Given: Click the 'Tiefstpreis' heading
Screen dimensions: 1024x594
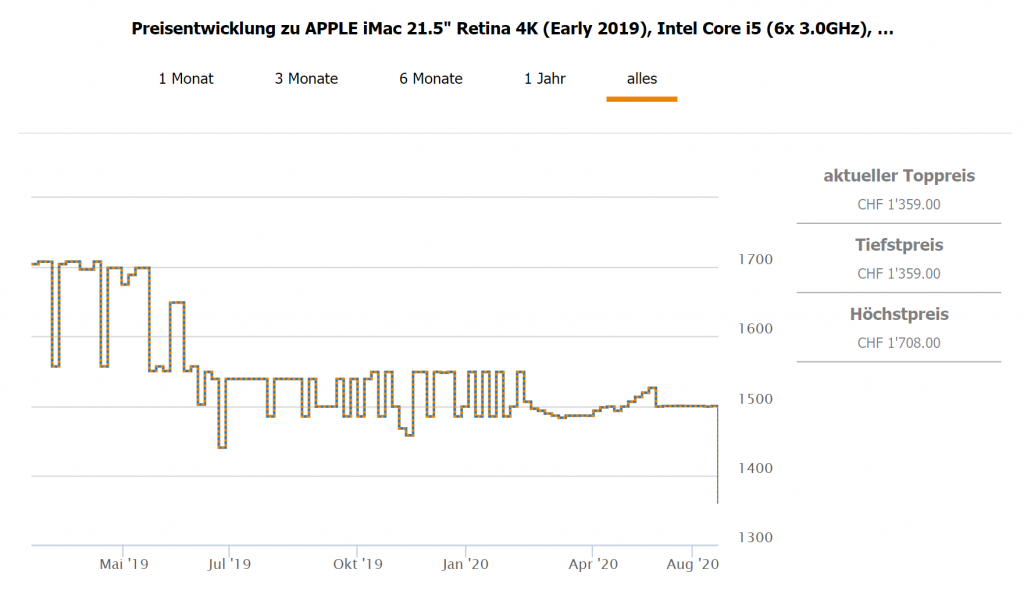Looking at the screenshot, I should coord(898,245).
